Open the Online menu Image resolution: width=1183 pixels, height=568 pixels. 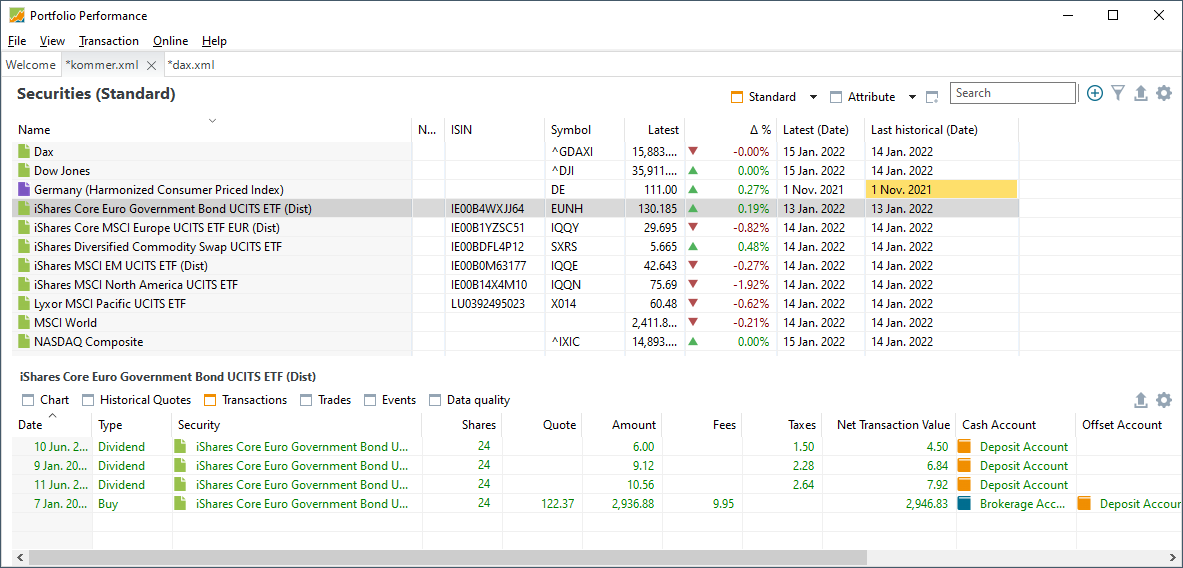pos(171,41)
